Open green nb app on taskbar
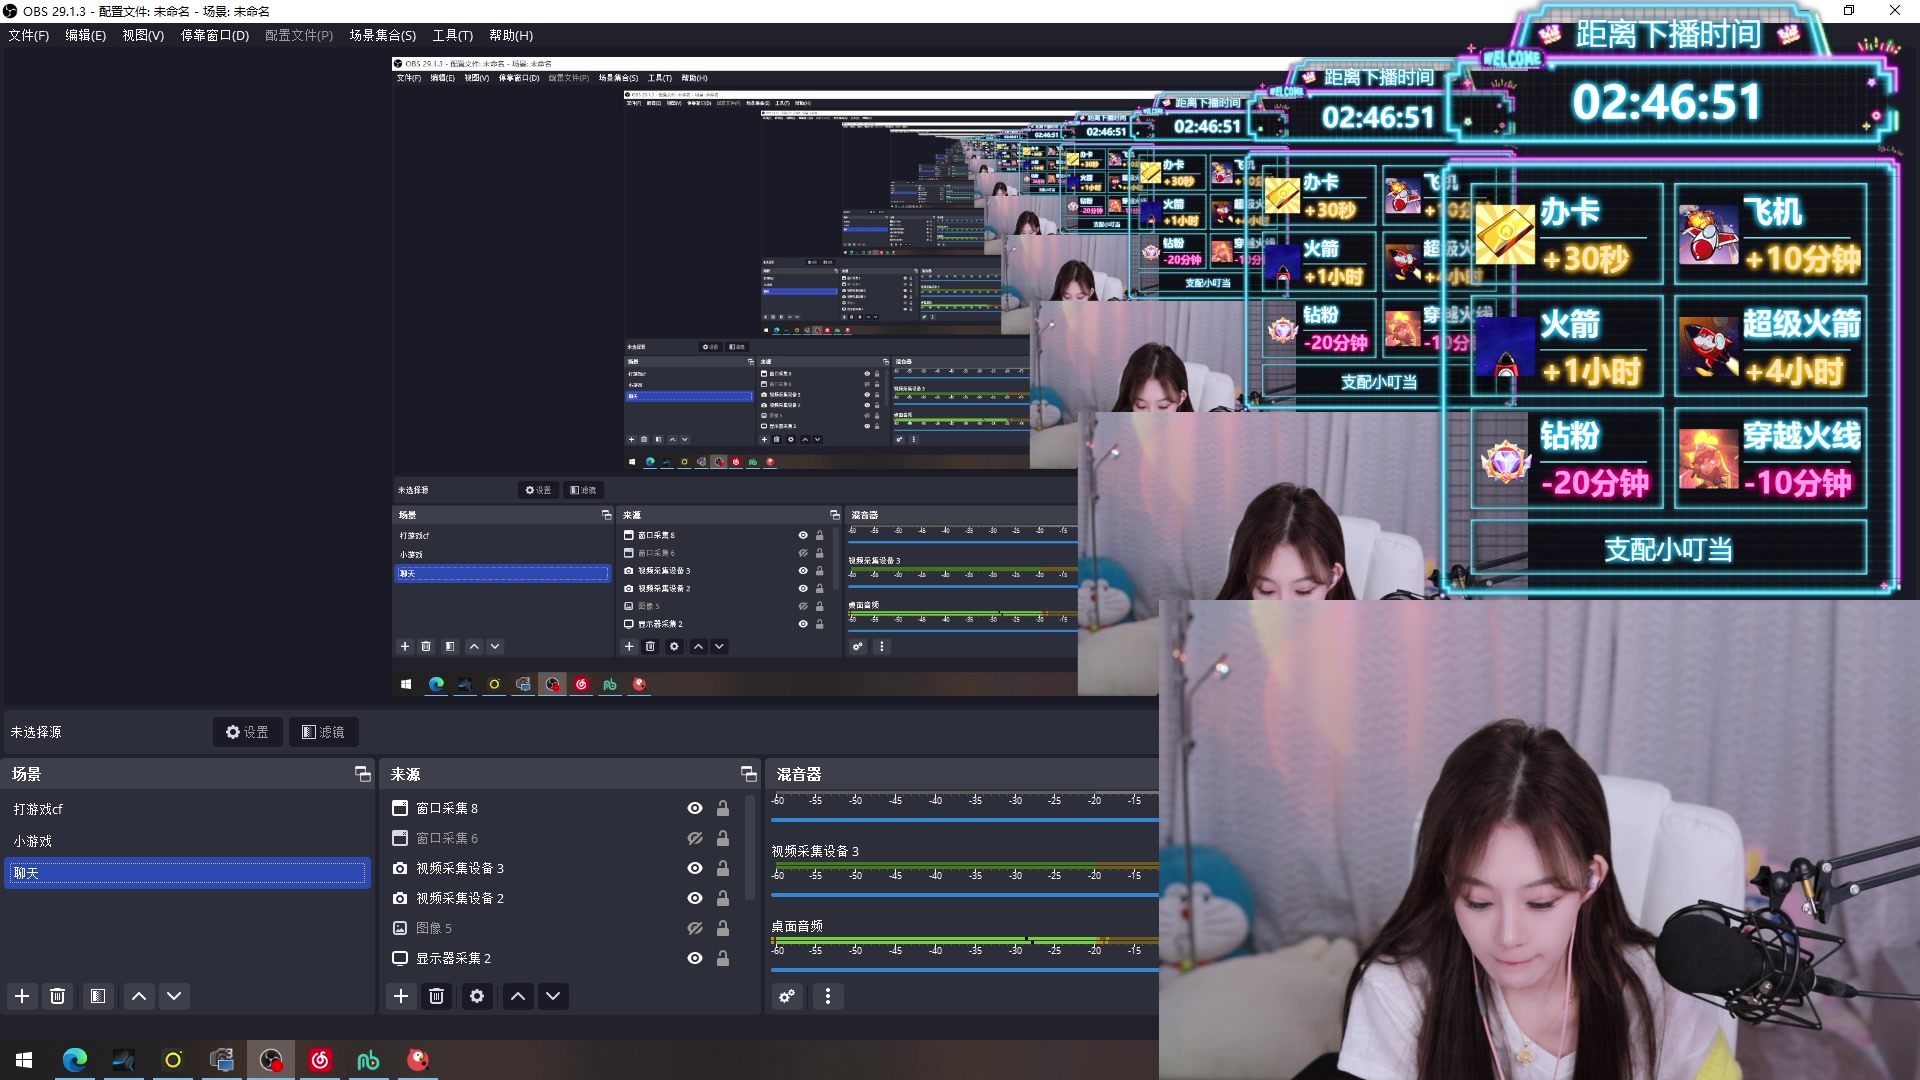Image resolution: width=1920 pixels, height=1080 pixels. [369, 1060]
